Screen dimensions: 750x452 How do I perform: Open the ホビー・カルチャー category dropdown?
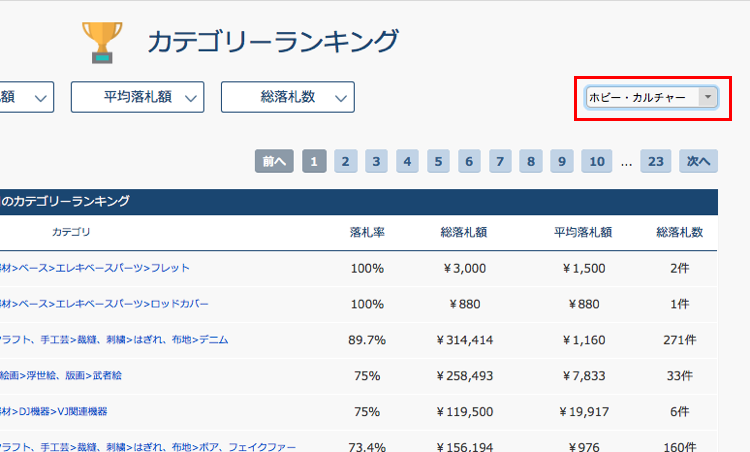pos(651,97)
